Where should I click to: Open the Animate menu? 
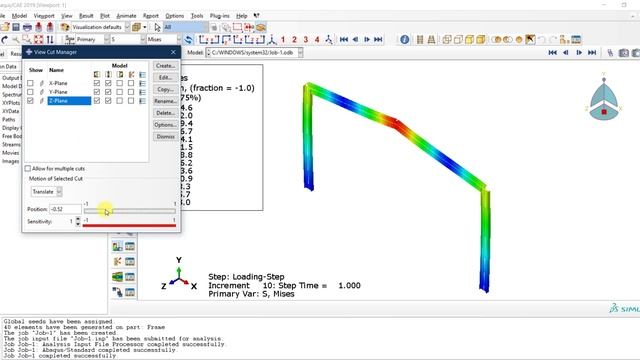pyautogui.click(x=126, y=16)
